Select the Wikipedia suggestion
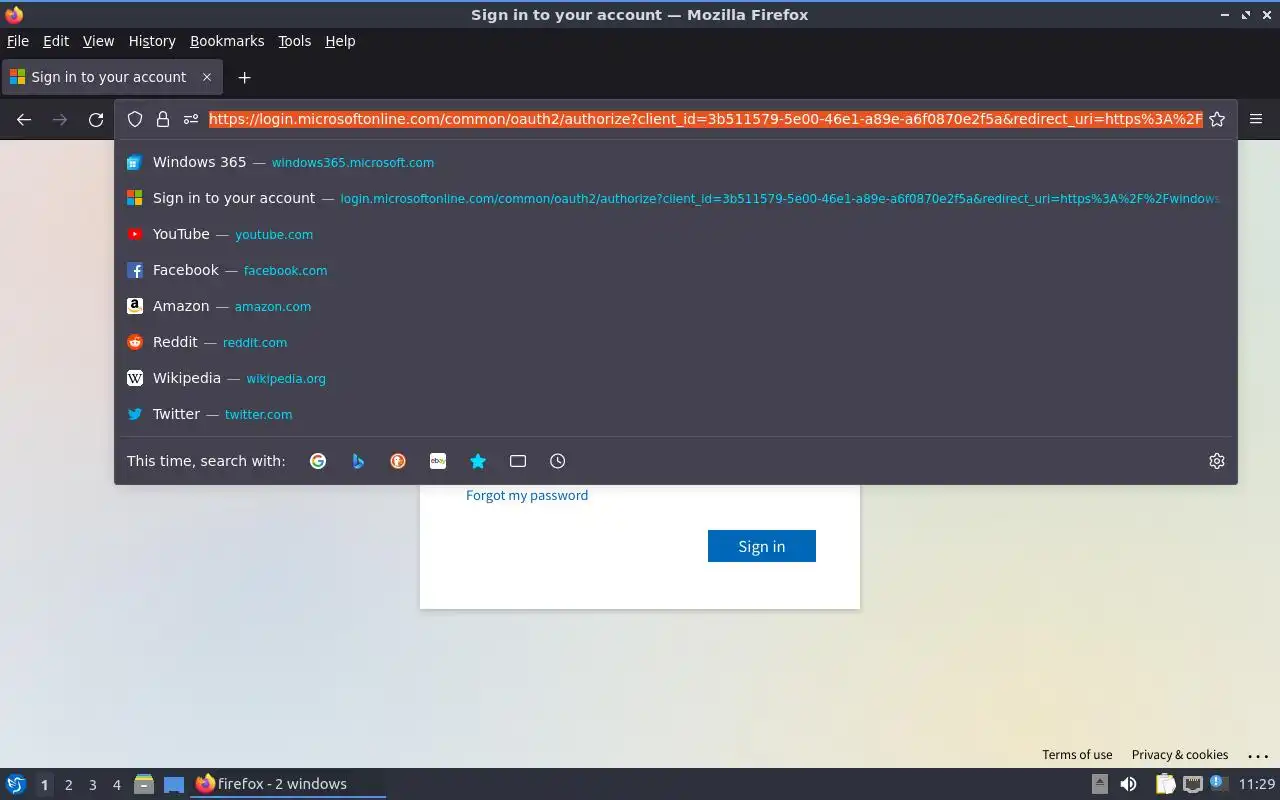Image resolution: width=1280 pixels, height=800 pixels. (x=676, y=378)
